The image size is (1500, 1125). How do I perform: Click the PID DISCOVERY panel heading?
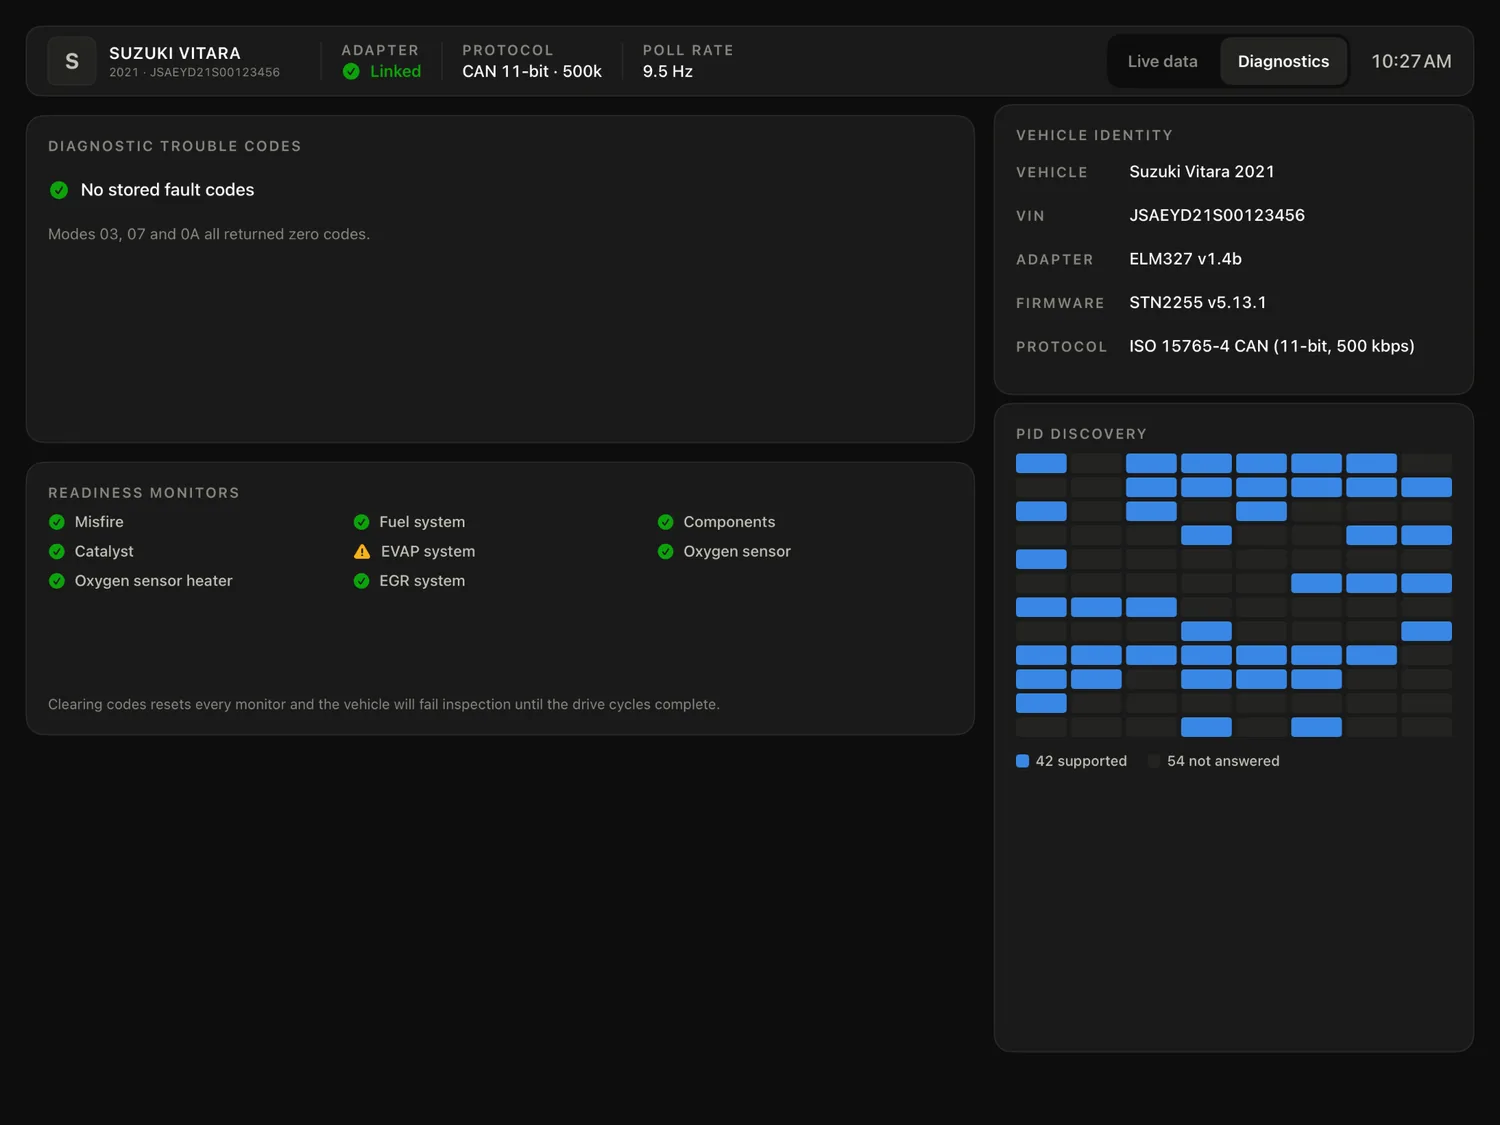pos(1081,434)
